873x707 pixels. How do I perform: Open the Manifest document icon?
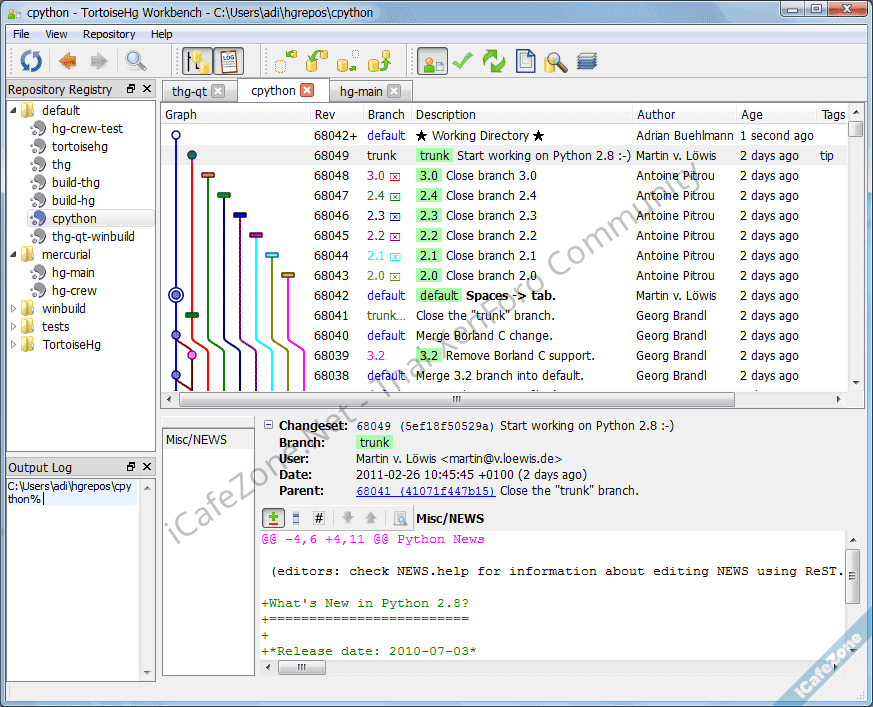(x=526, y=61)
